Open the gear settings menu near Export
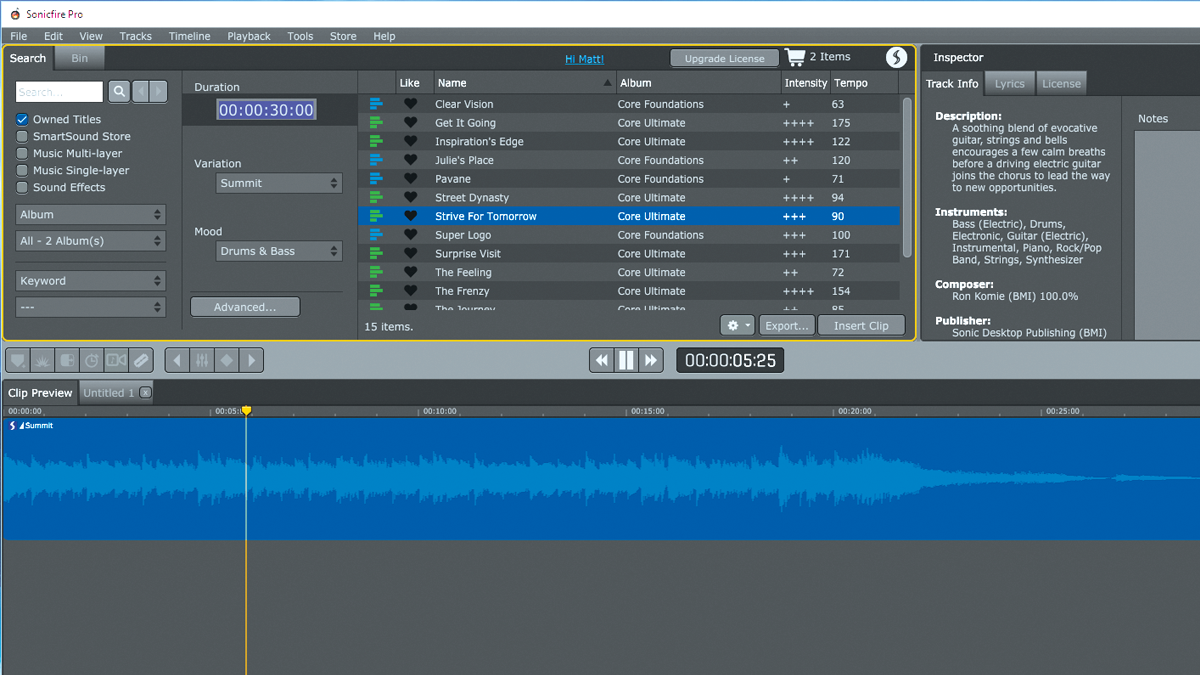Screen dimensions: 1200x675 click(738, 326)
